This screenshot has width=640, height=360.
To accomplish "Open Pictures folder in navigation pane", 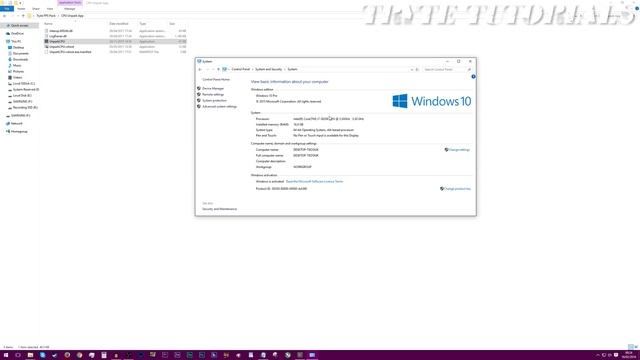I will (18, 71).
